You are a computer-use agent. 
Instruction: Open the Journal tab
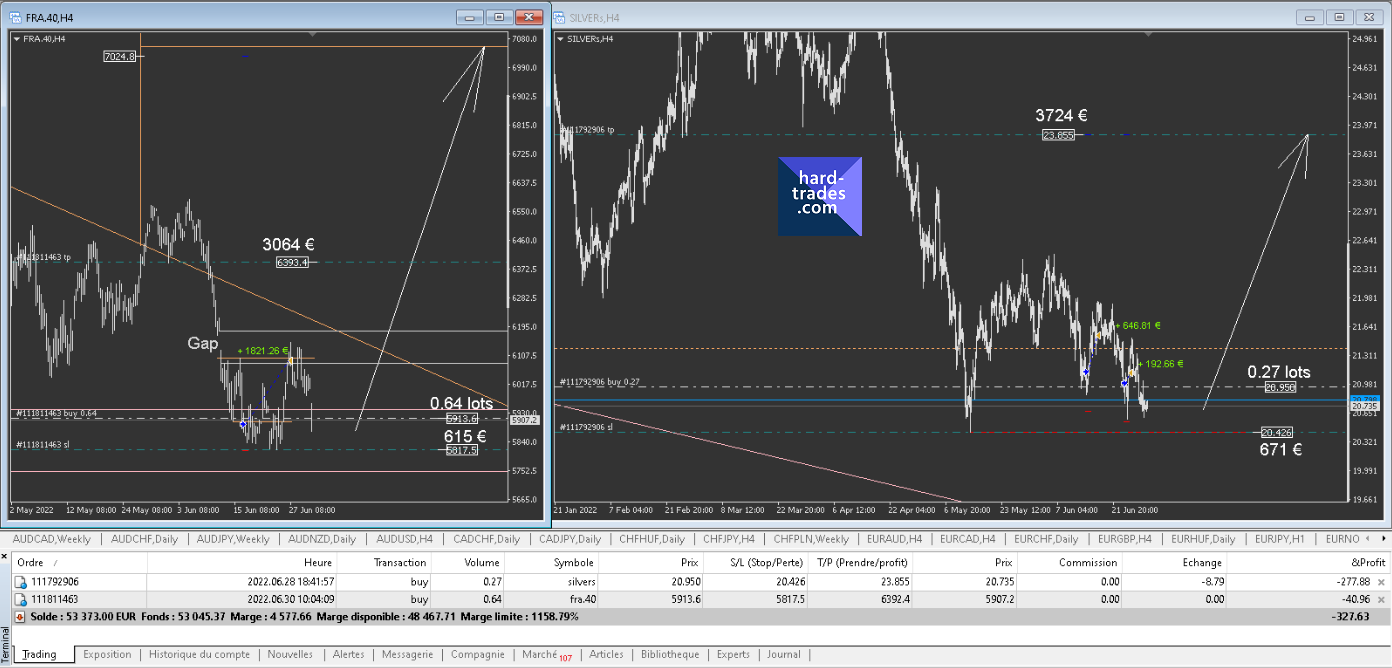pos(784,655)
